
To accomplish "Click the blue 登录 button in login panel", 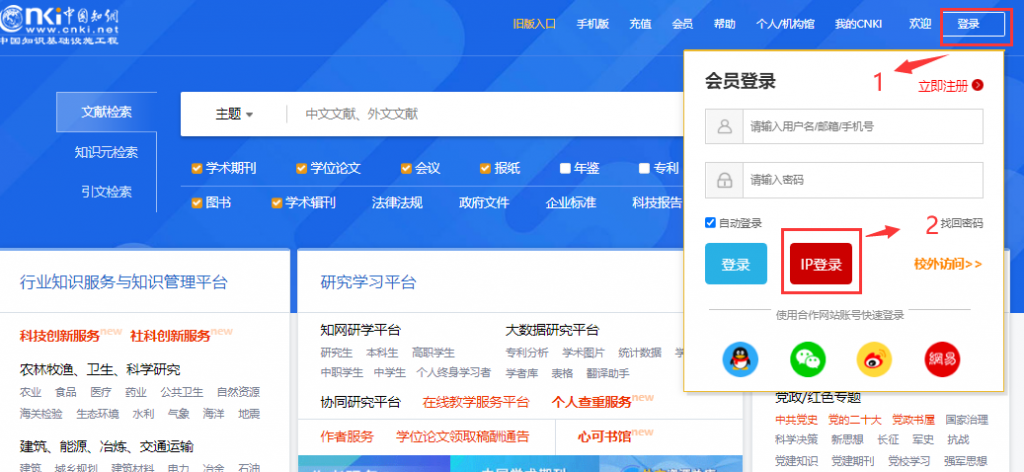I will coord(736,264).
